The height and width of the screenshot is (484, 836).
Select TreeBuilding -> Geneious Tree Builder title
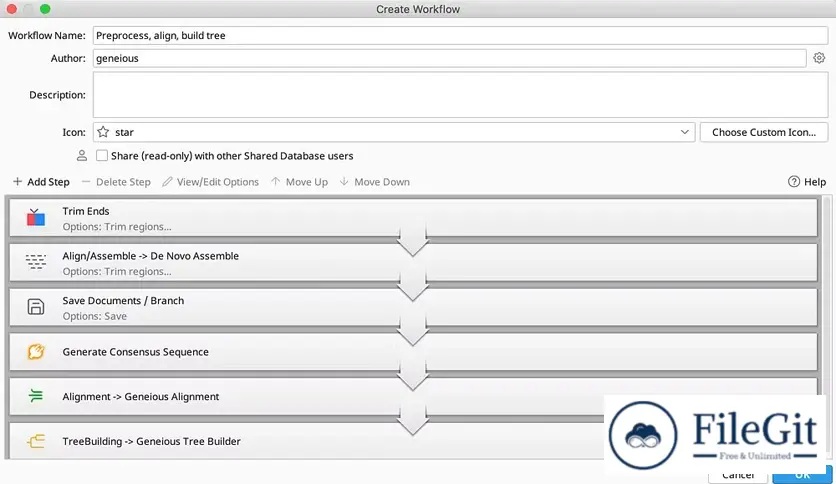[x=151, y=441]
